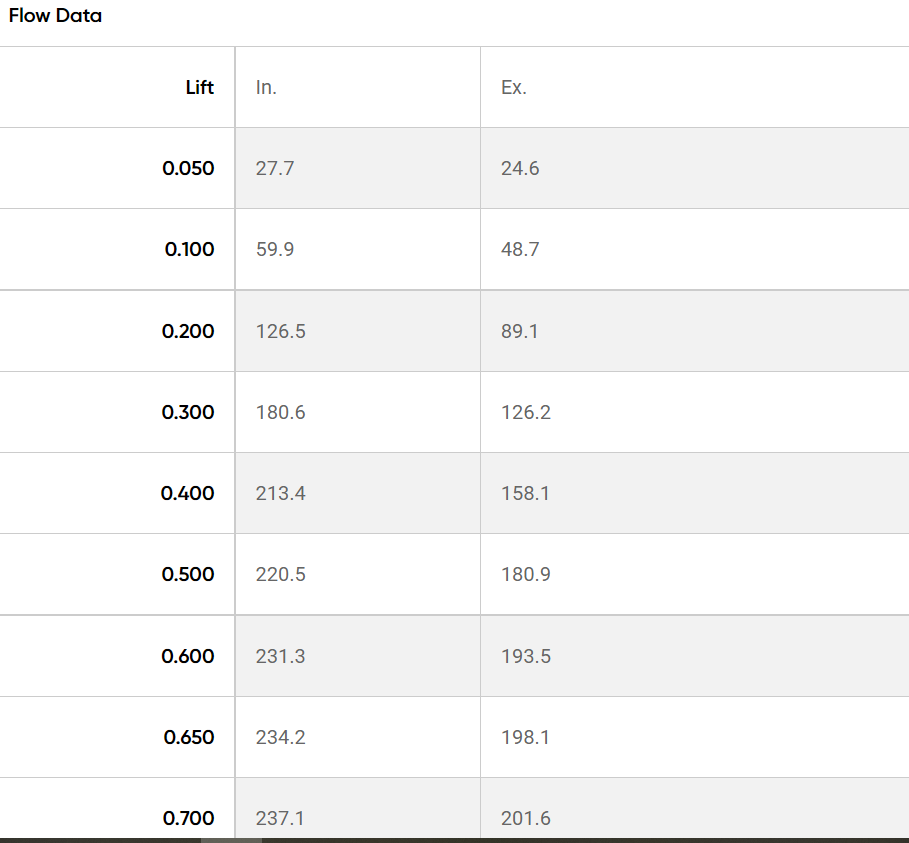Click intake value 126.5

point(281,331)
